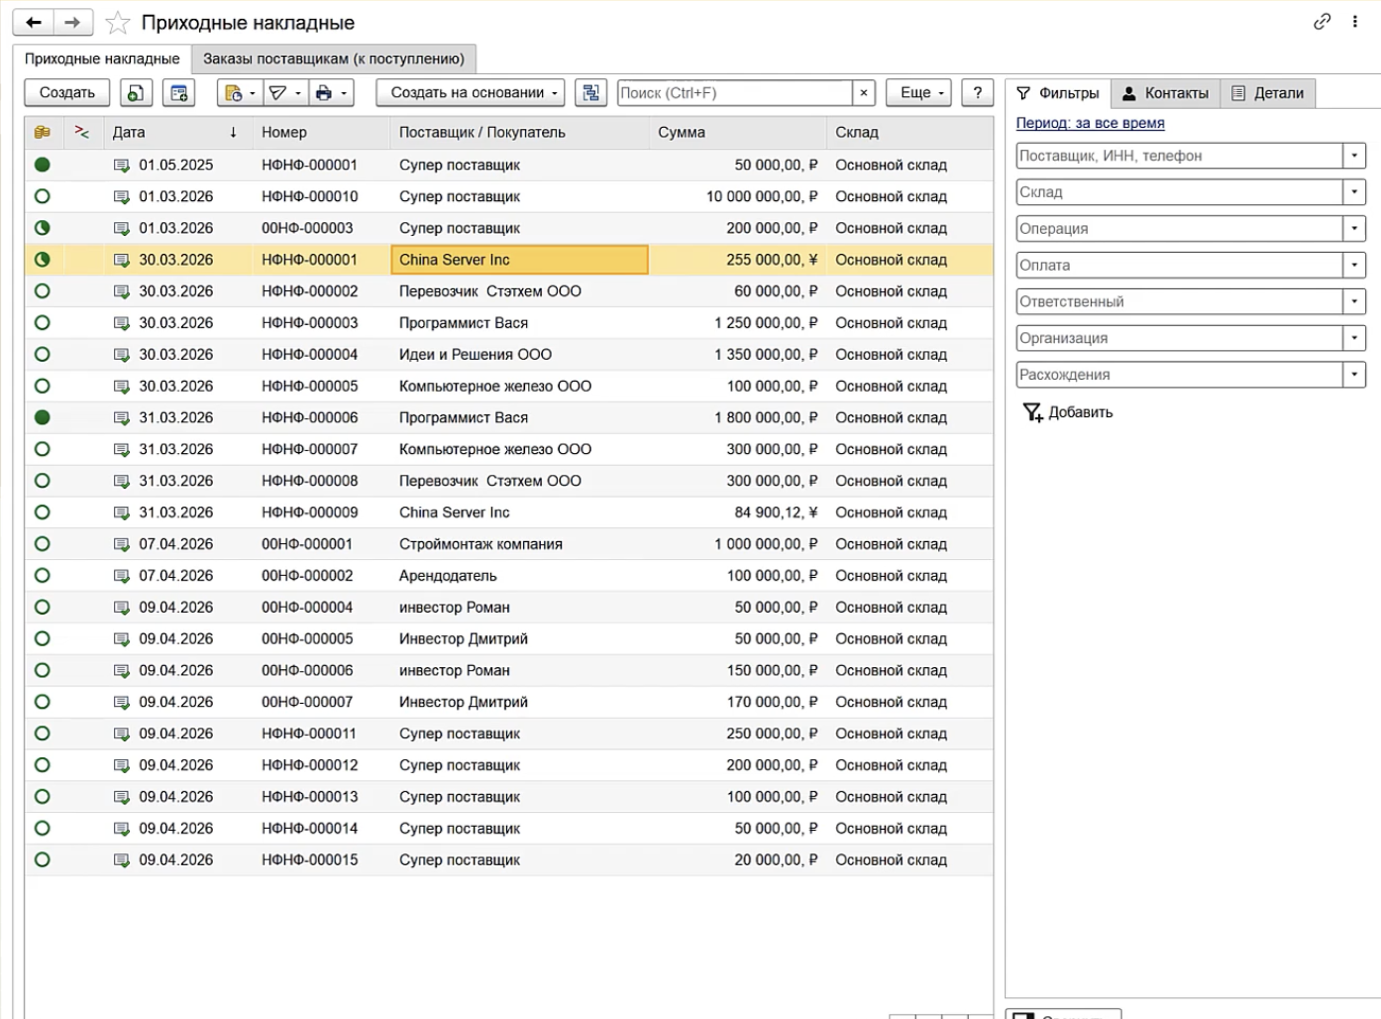
Task: Focus the Поиск (Ctrl+F) search field
Action: 735,93
